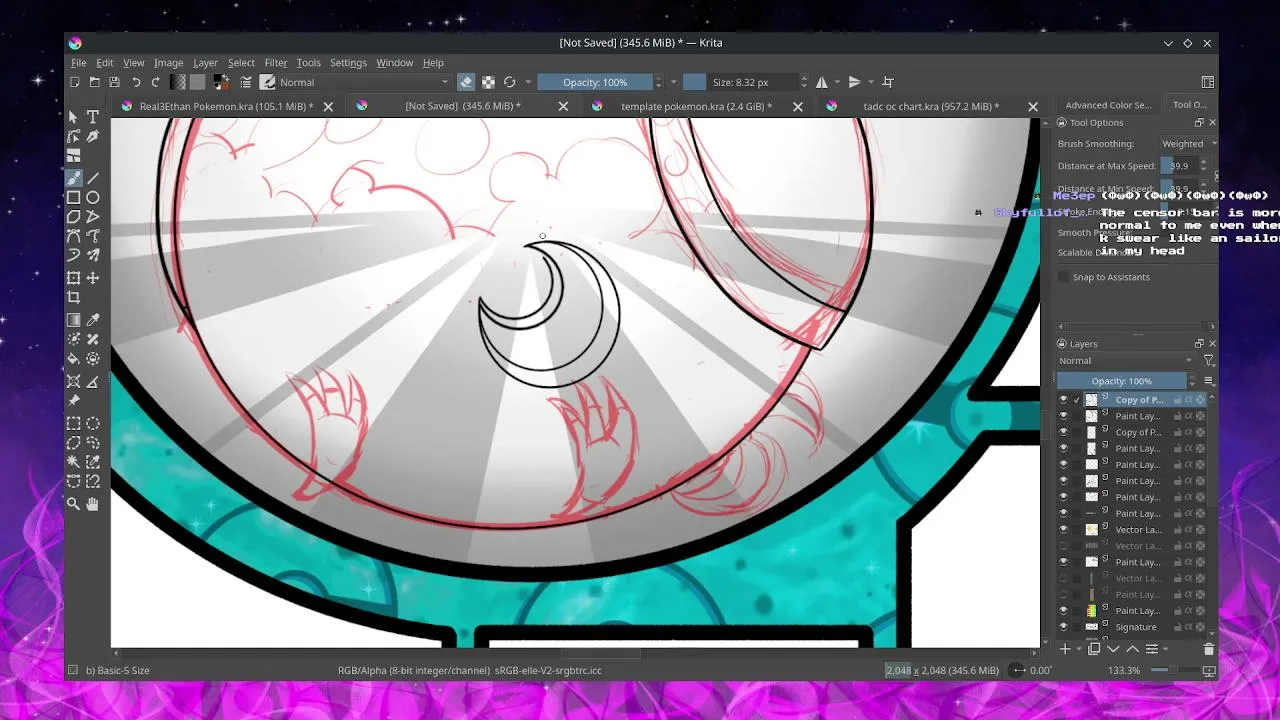Screen dimensions: 1280x720
Task: Select the Zoom magnifier tool
Action: [x=73, y=505]
